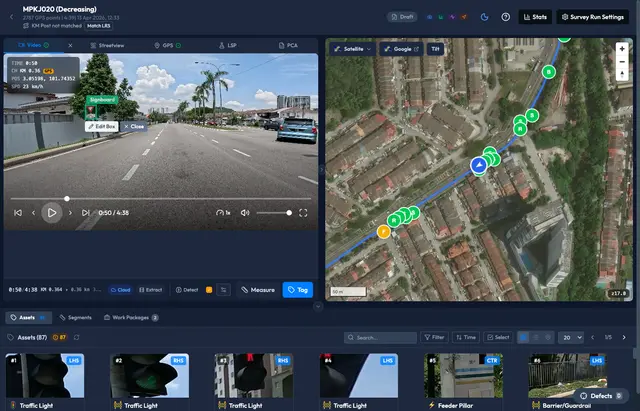The image size is (640, 411).
Task: Click the Detect button
Action: coord(187,290)
